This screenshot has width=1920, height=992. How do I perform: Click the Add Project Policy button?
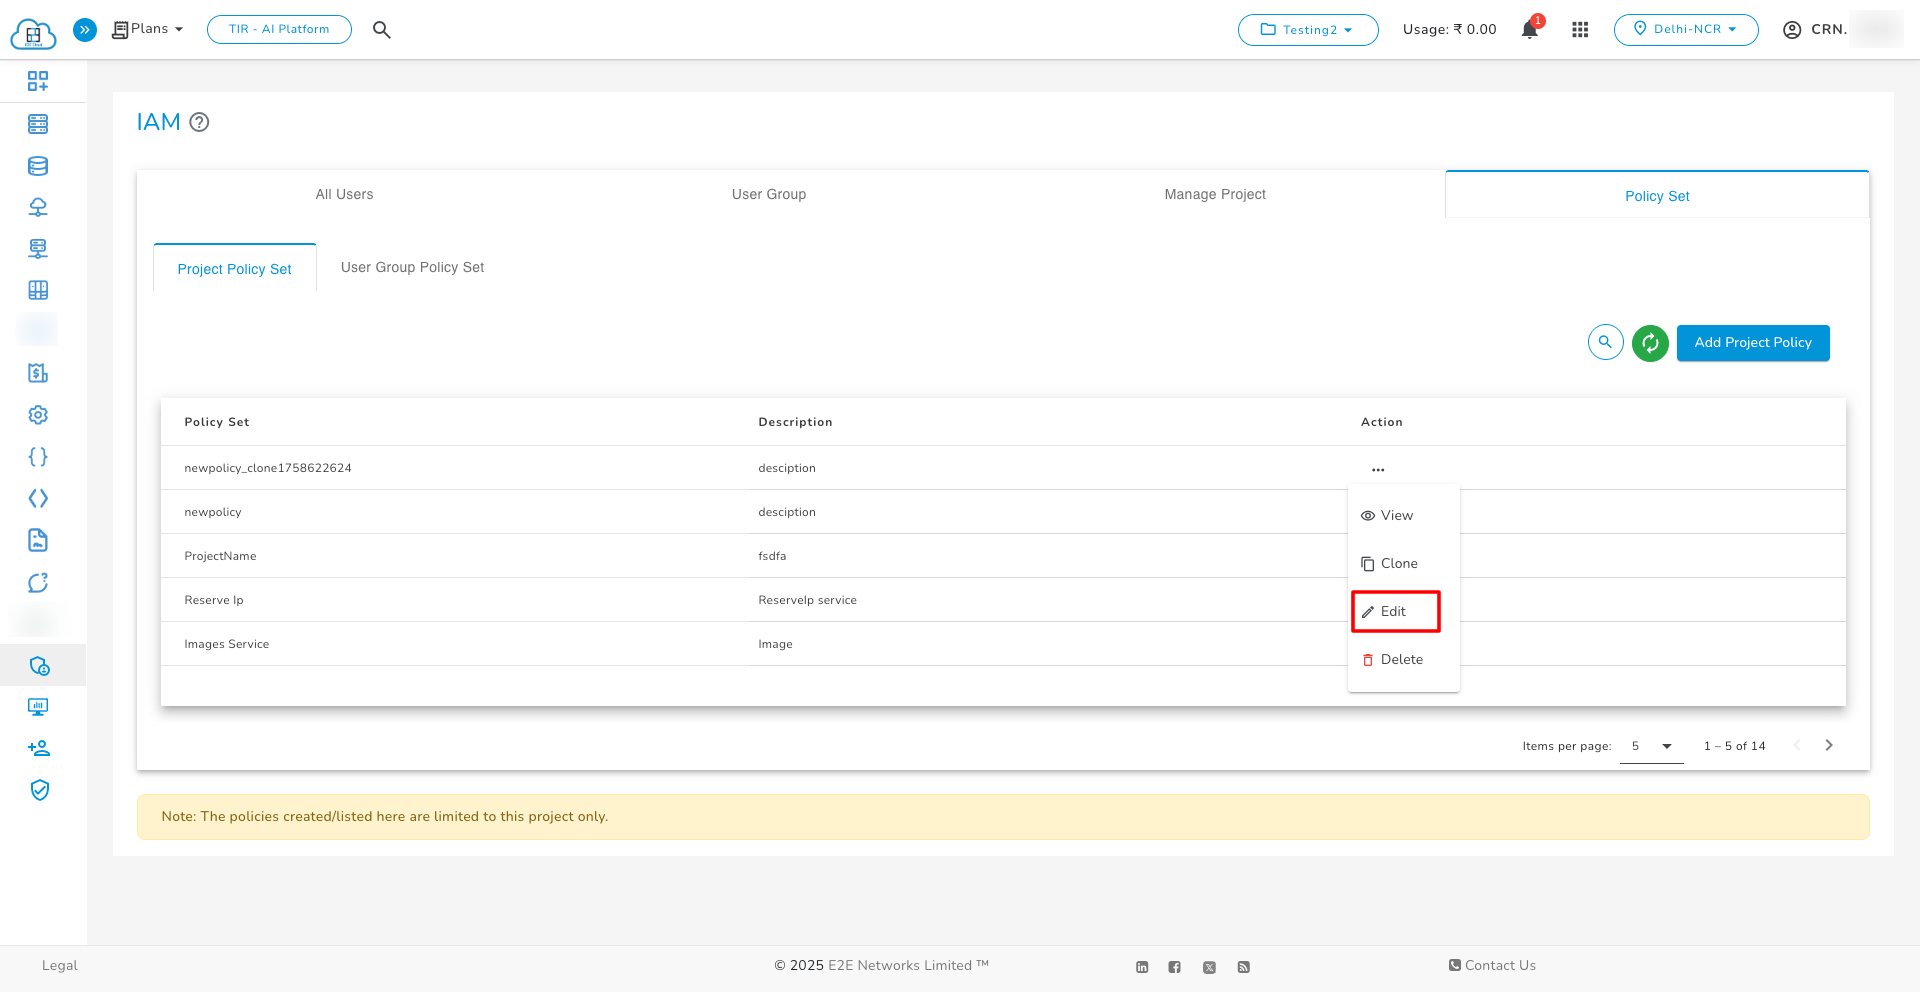point(1752,343)
